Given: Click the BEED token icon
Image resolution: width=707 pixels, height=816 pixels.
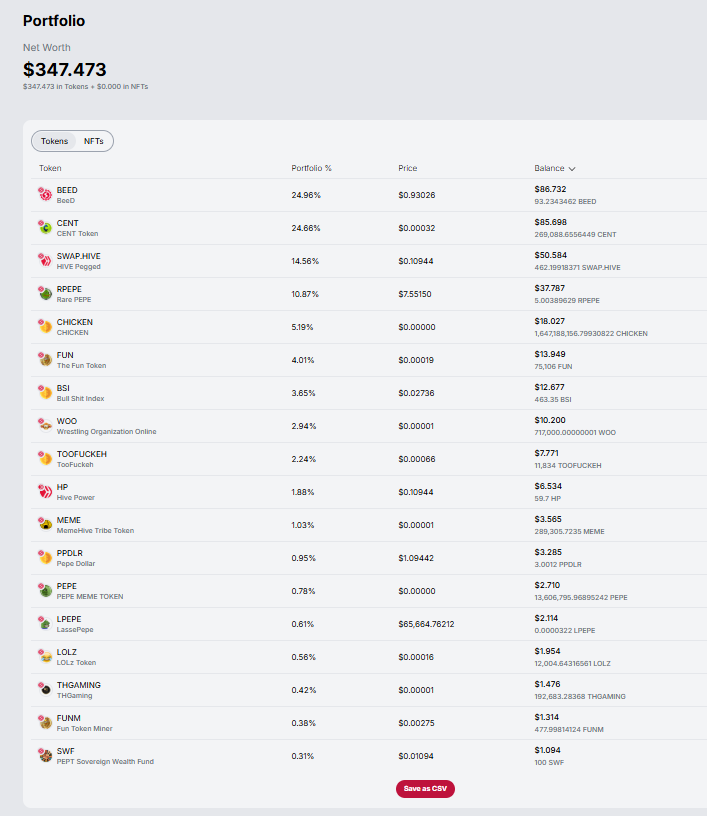Looking at the screenshot, I should click(x=45, y=195).
